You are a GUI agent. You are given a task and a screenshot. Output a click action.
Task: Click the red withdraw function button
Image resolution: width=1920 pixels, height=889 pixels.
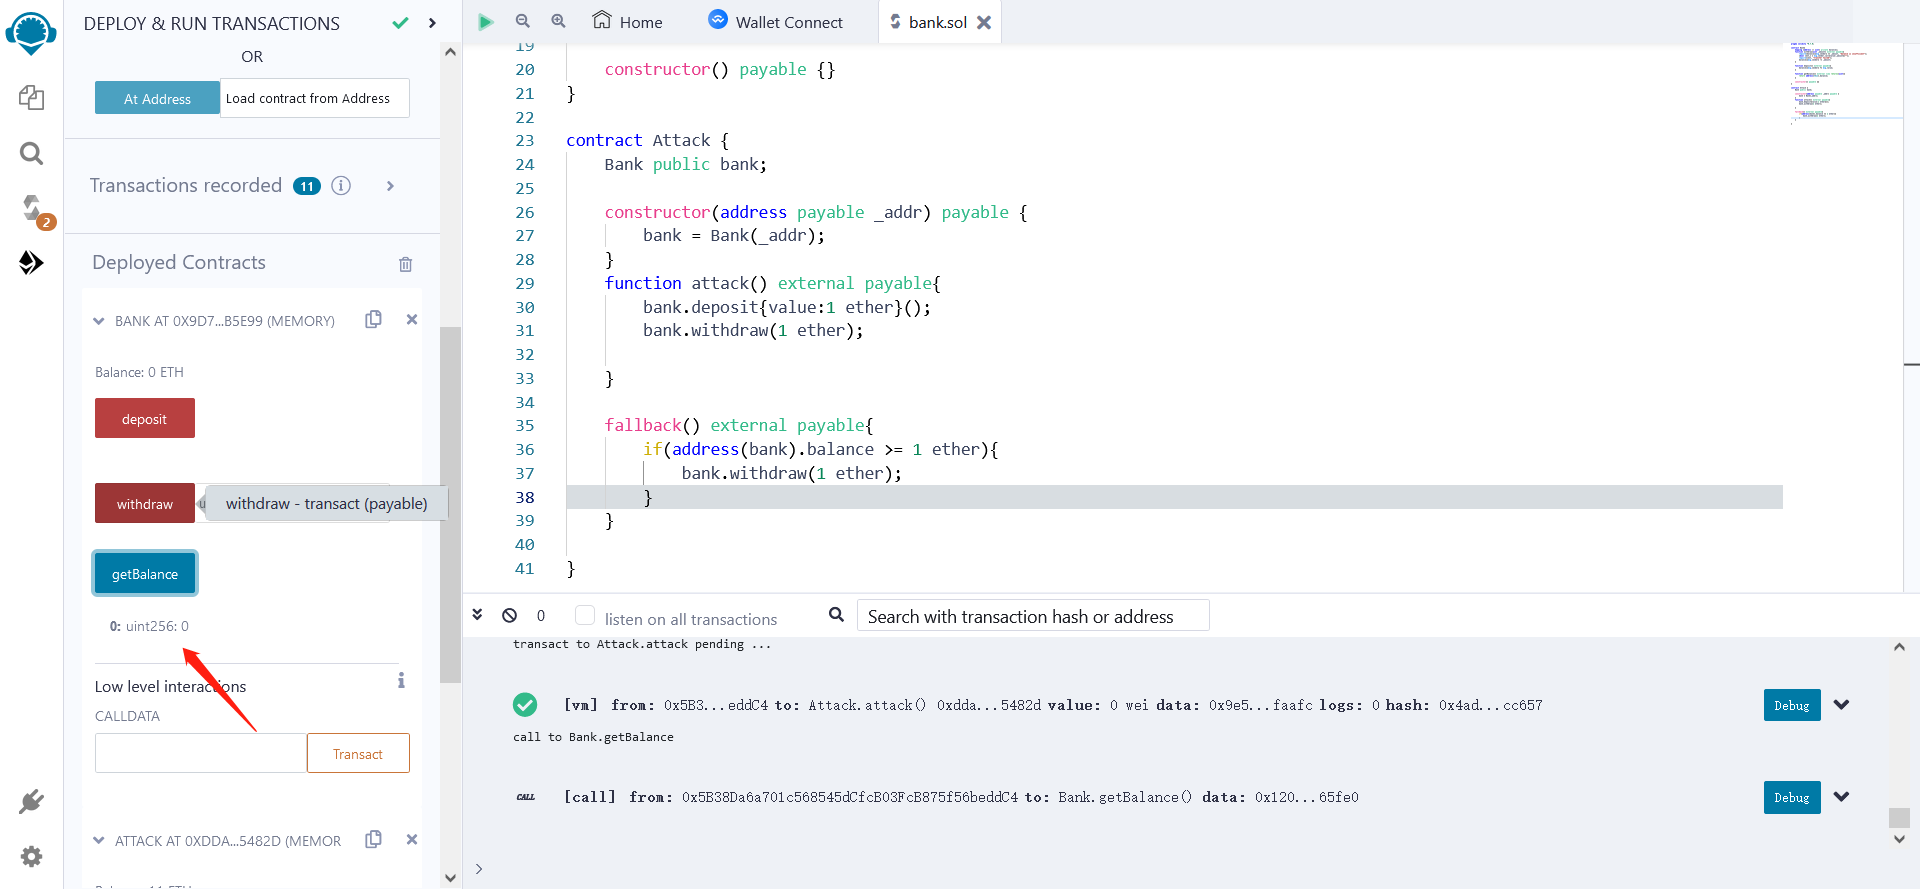pos(145,503)
